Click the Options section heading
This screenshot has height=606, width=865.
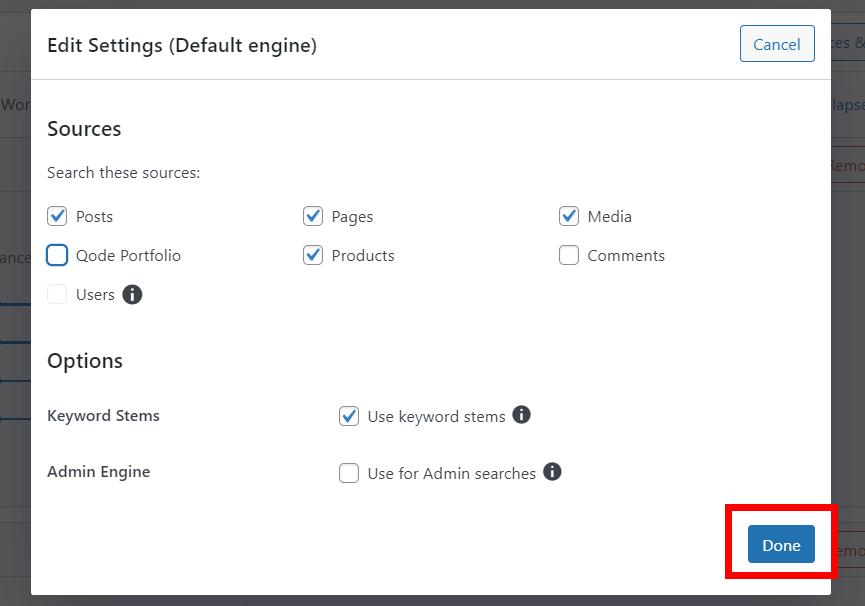click(x=85, y=361)
